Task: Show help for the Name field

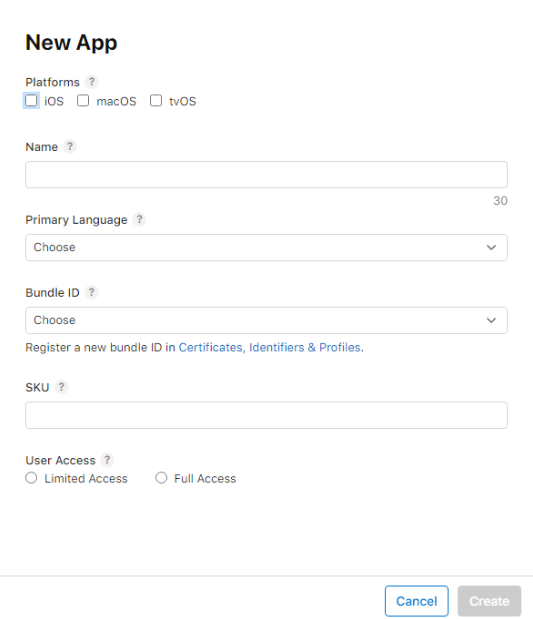Action: 70,146
